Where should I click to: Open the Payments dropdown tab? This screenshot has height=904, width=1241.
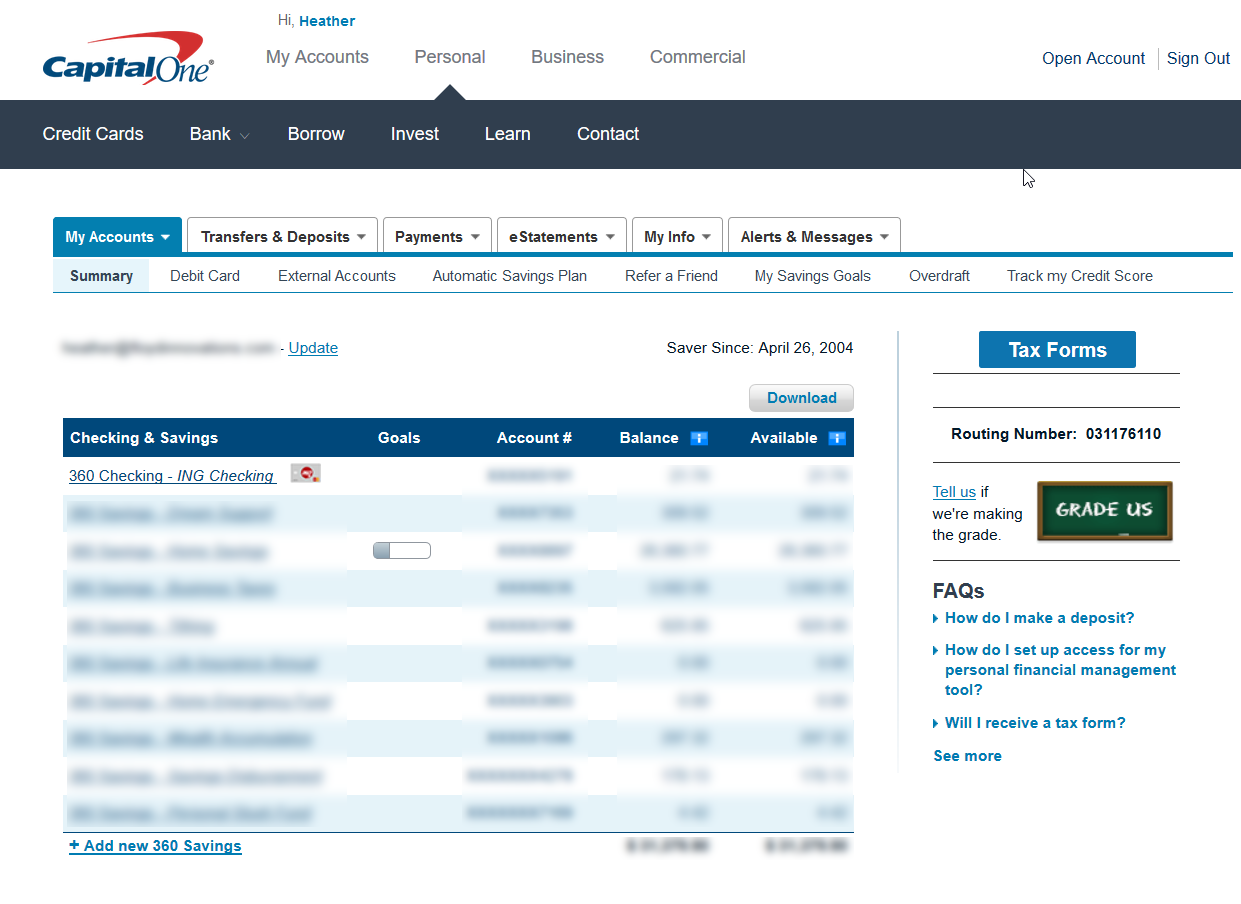pos(437,237)
